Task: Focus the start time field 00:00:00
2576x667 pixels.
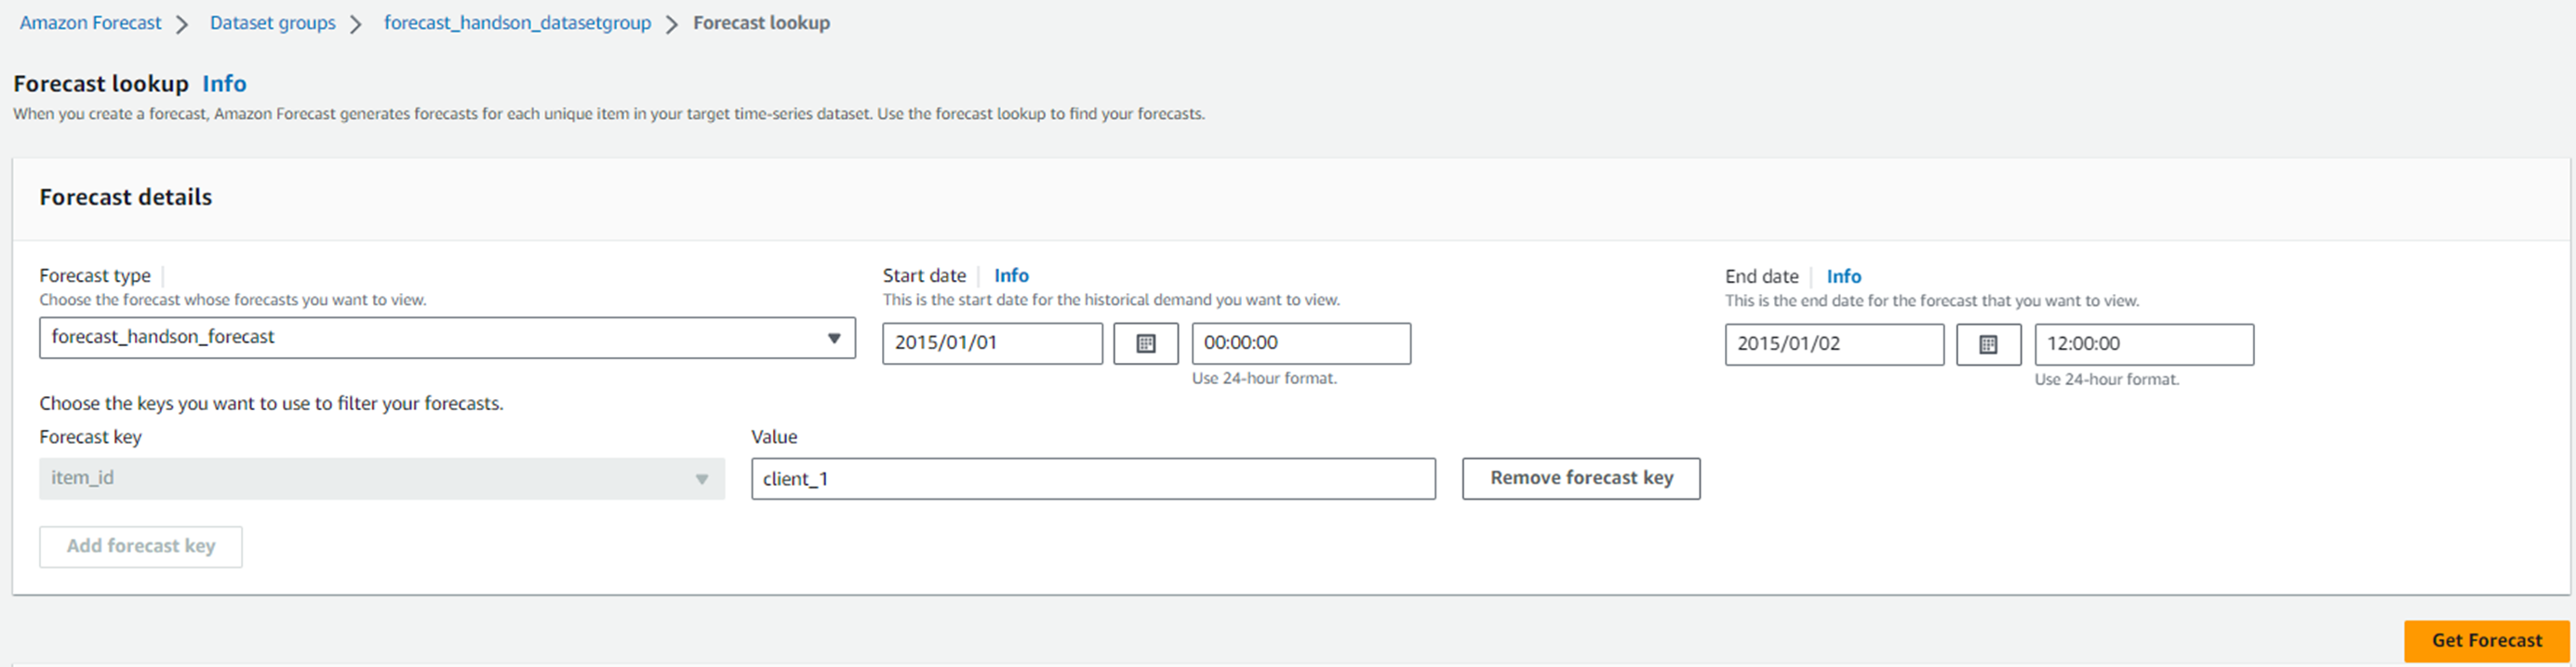Action: pyautogui.click(x=1300, y=343)
